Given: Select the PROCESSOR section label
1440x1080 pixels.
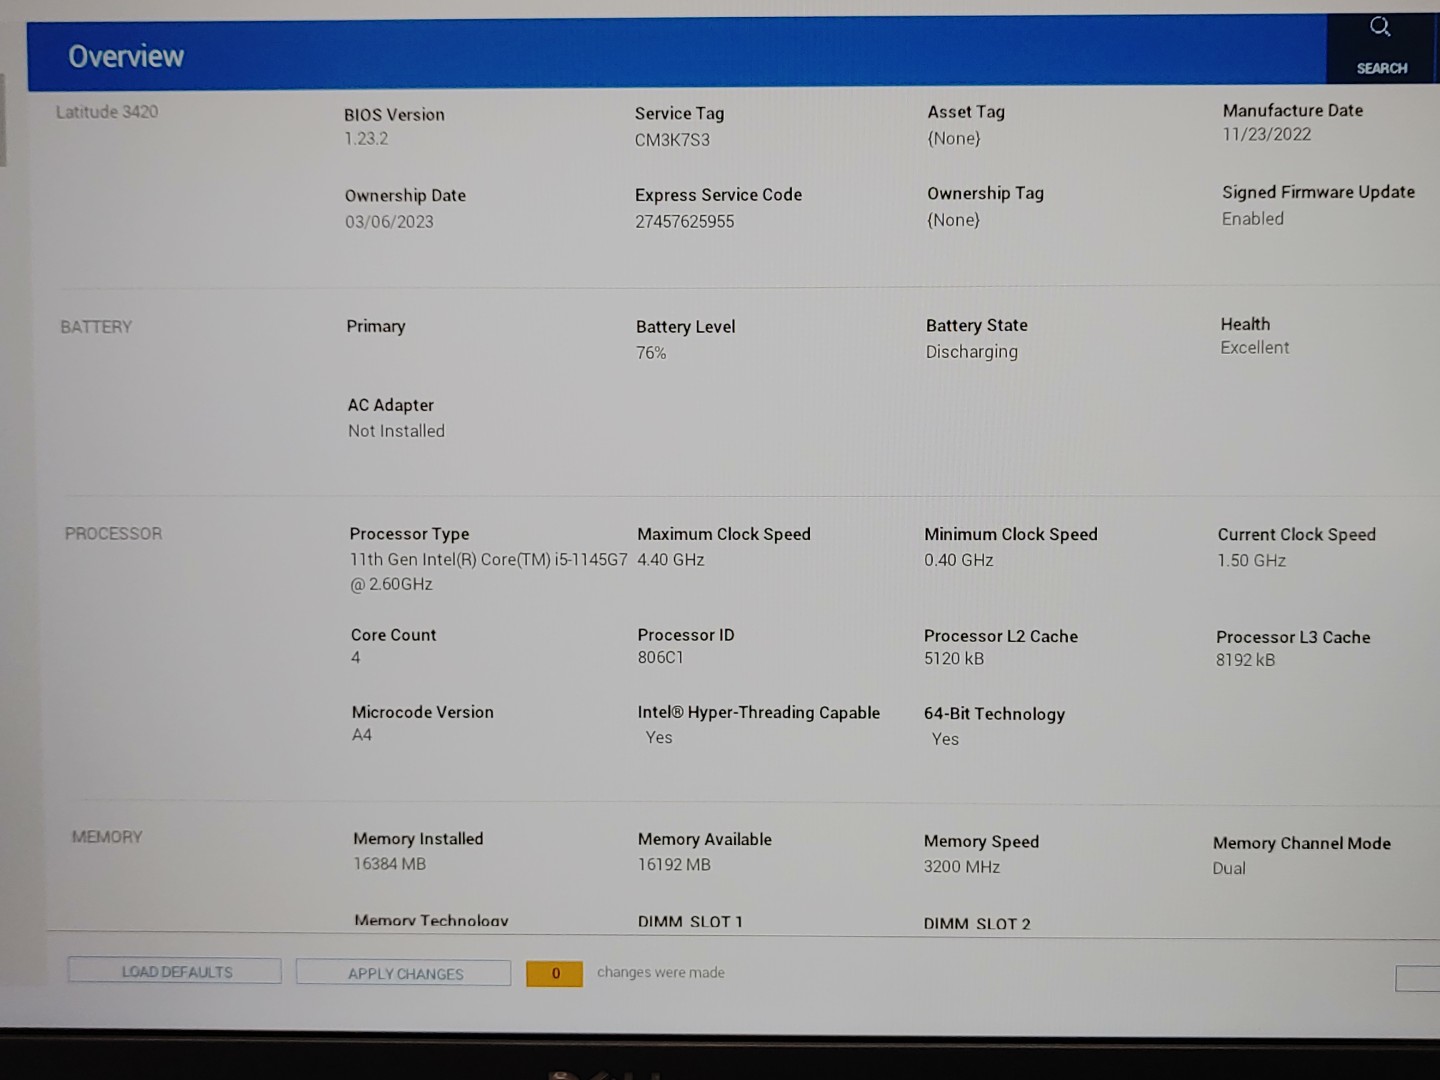Looking at the screenshot, I should pyautogui.click(x=113, y=534).
